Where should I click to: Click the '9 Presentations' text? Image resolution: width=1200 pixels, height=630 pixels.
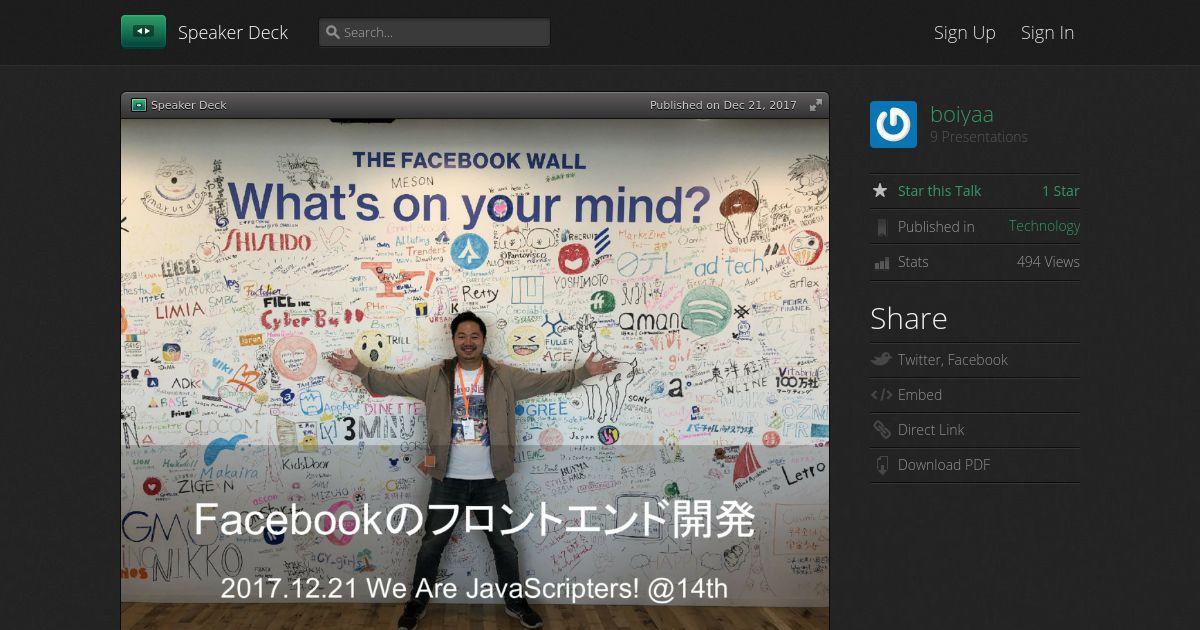coord(979,137)
